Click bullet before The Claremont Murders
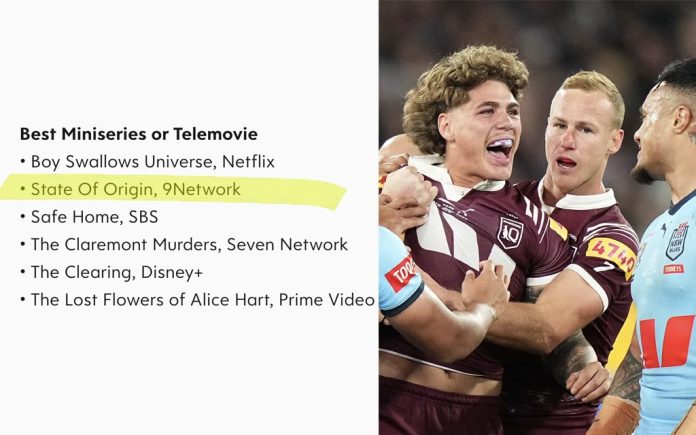Screen dimensions: 696x435 tap(23, 244)
